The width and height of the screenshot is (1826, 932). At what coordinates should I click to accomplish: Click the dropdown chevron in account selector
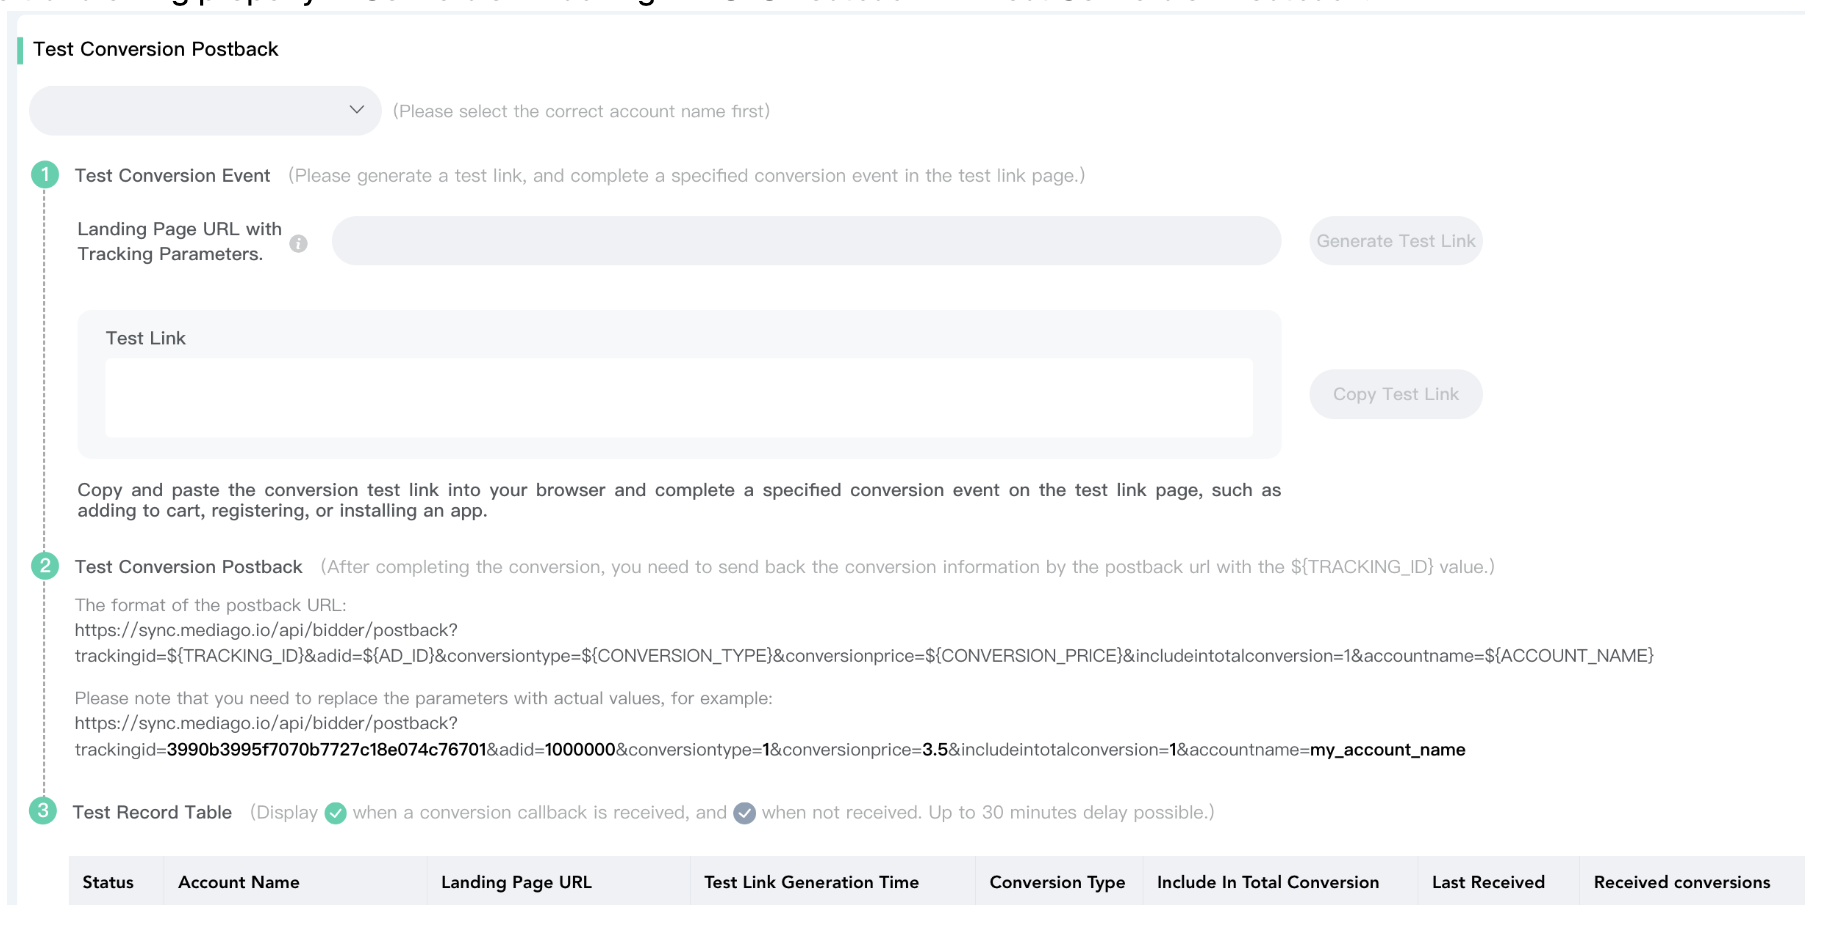coord(355,110)
